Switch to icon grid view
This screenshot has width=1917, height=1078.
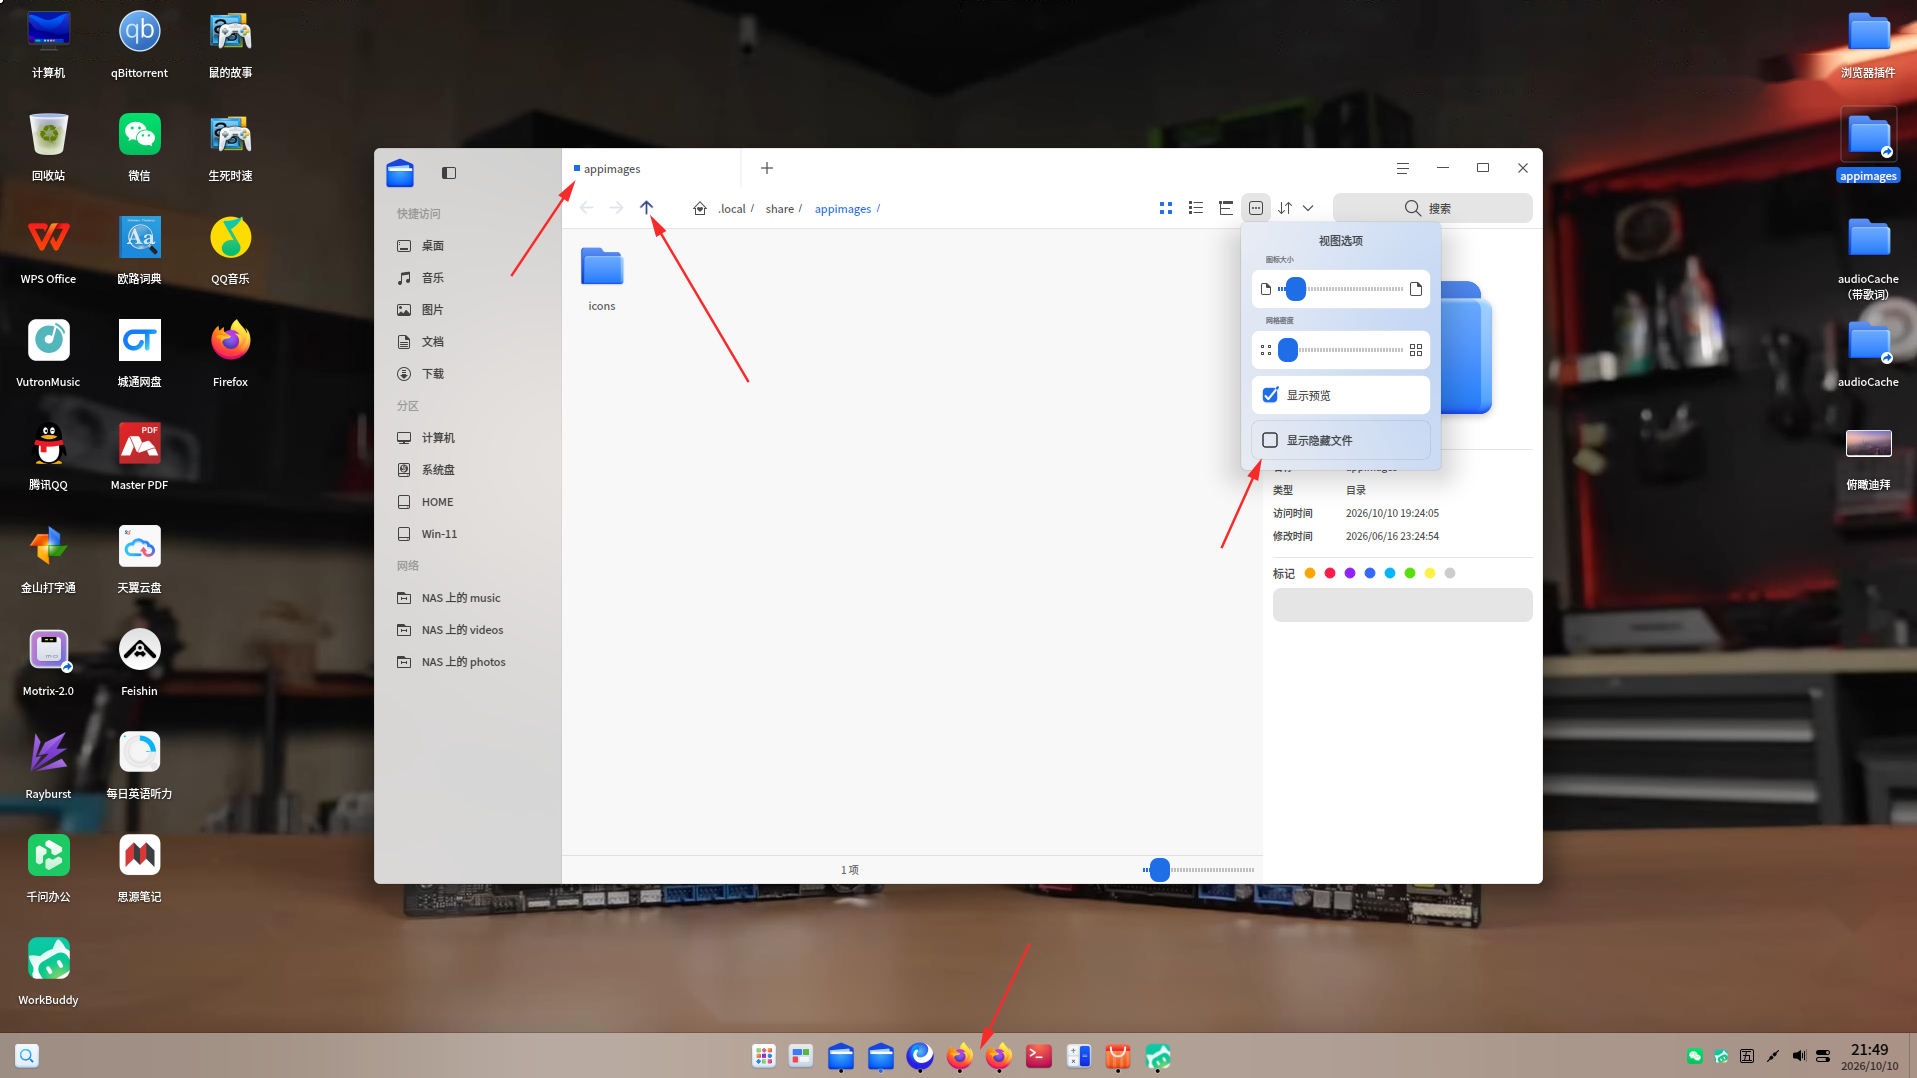[x=1165, y=208]
